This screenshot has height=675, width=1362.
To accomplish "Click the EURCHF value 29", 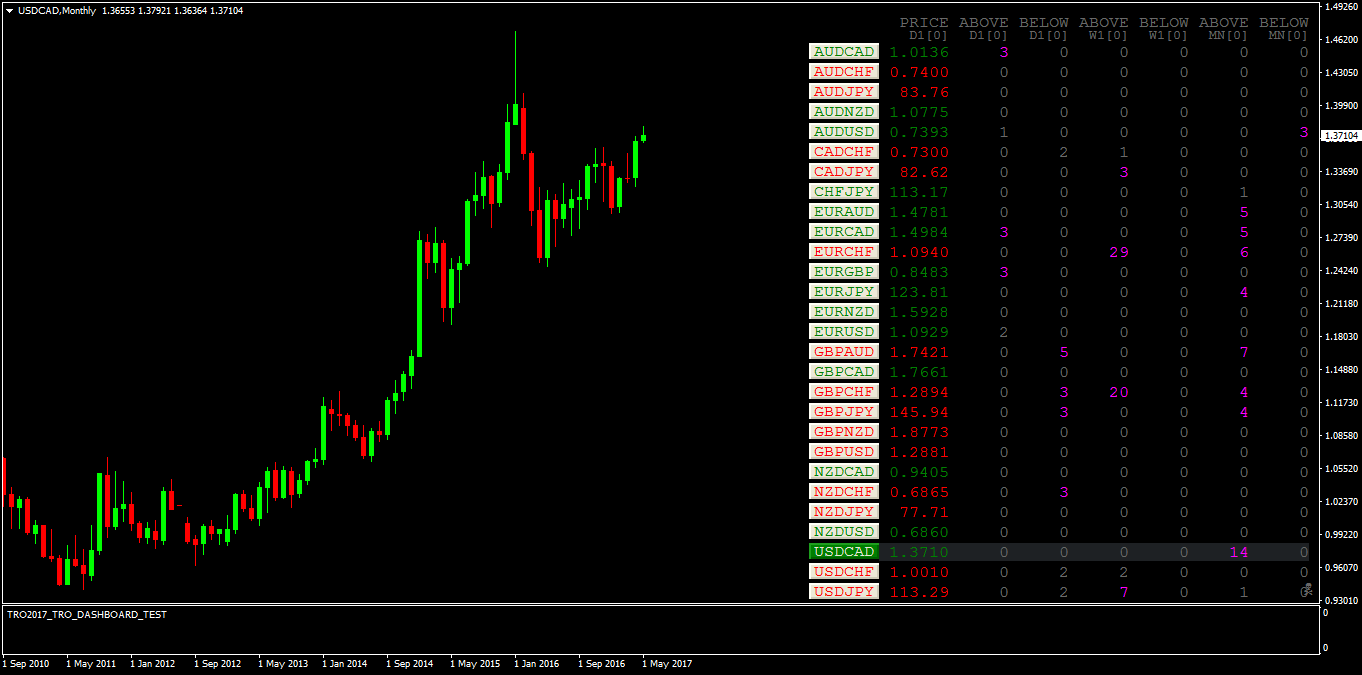I will tap(1119, 252).
